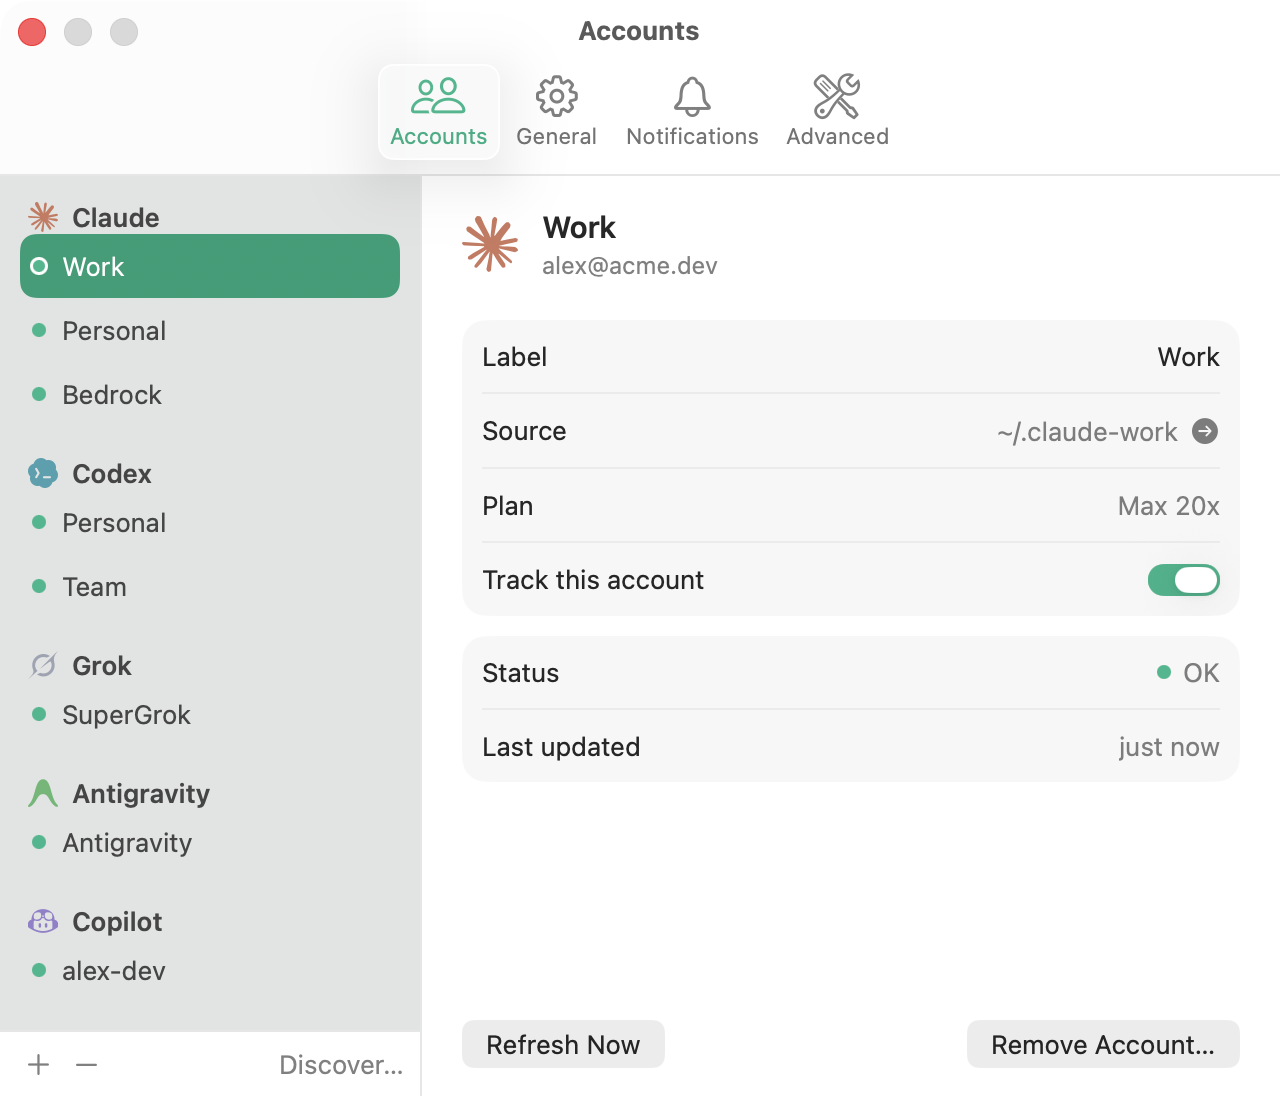The image size is (1280, 1096).
Task: Click the Remove Account... button
Action: 1103,1044
